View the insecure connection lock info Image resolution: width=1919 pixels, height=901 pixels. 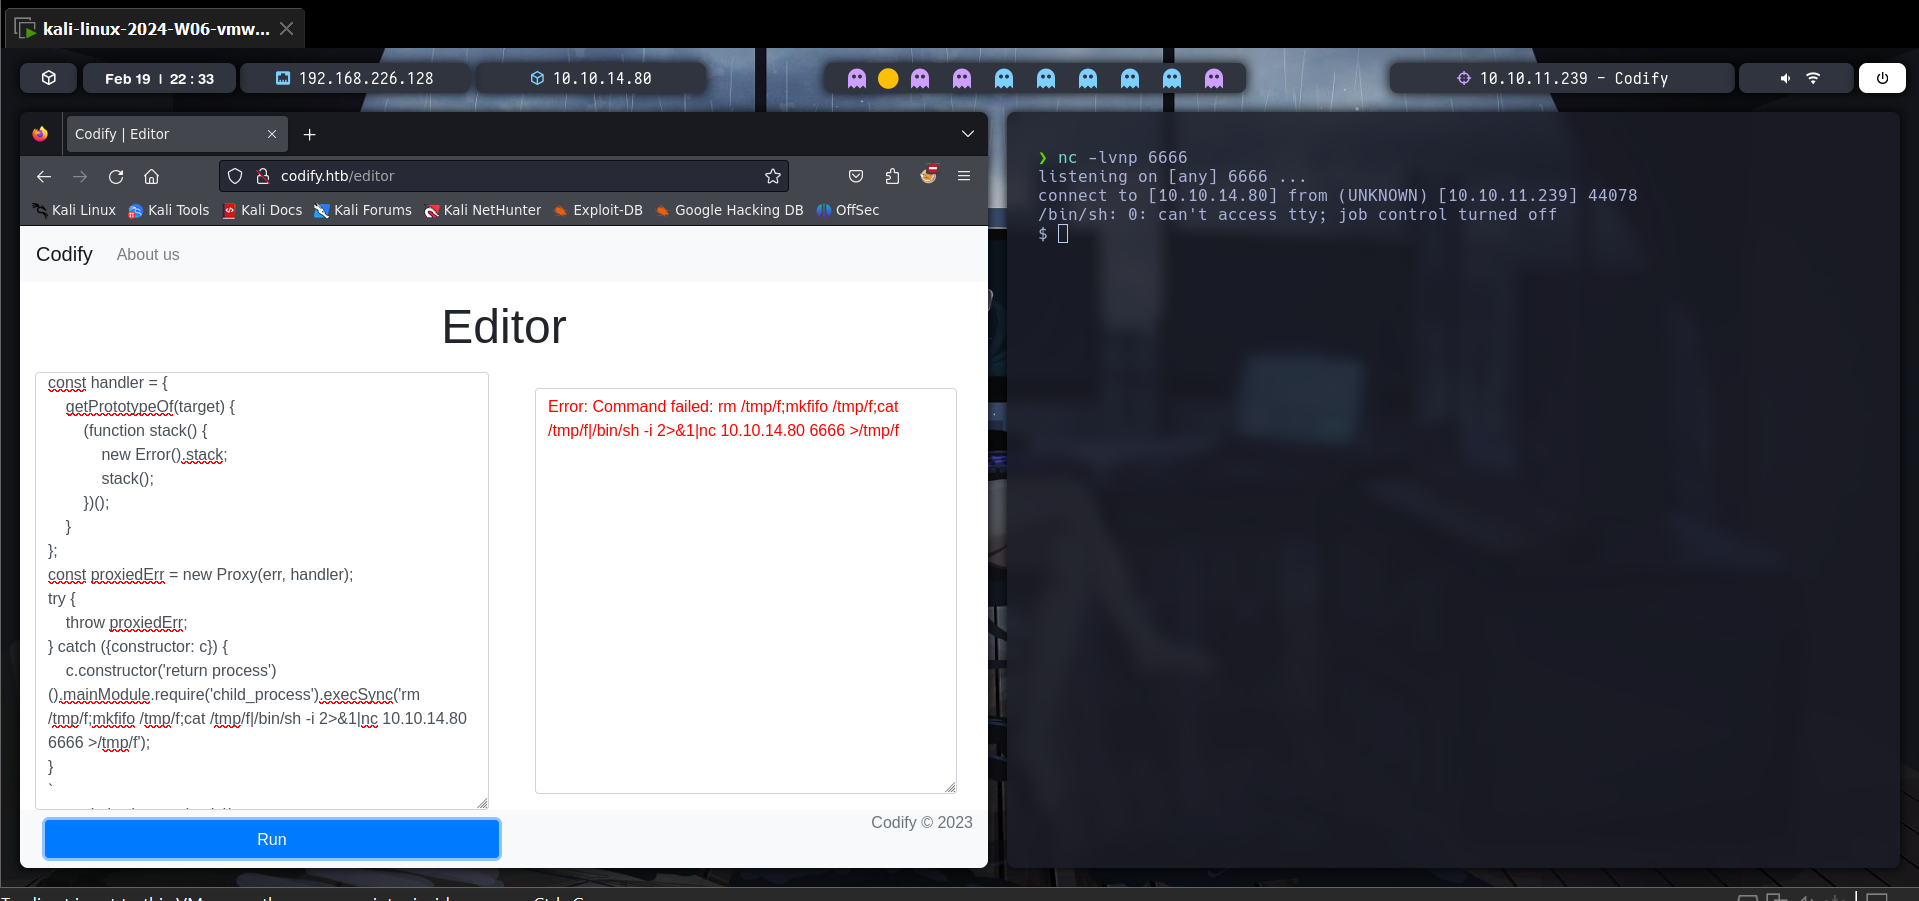click(x=263, y=176)
